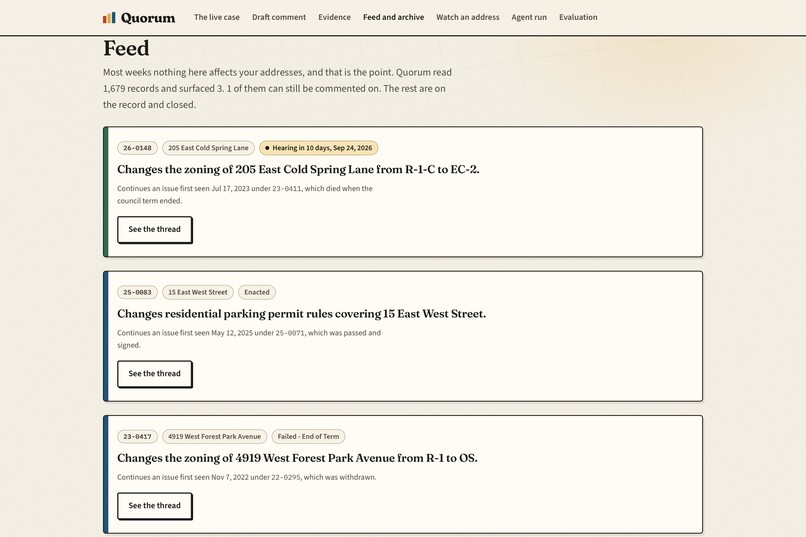Go to The live case page
Viewport: 806px width, 537px height.
pyautogui.click(x=216, y=17)
